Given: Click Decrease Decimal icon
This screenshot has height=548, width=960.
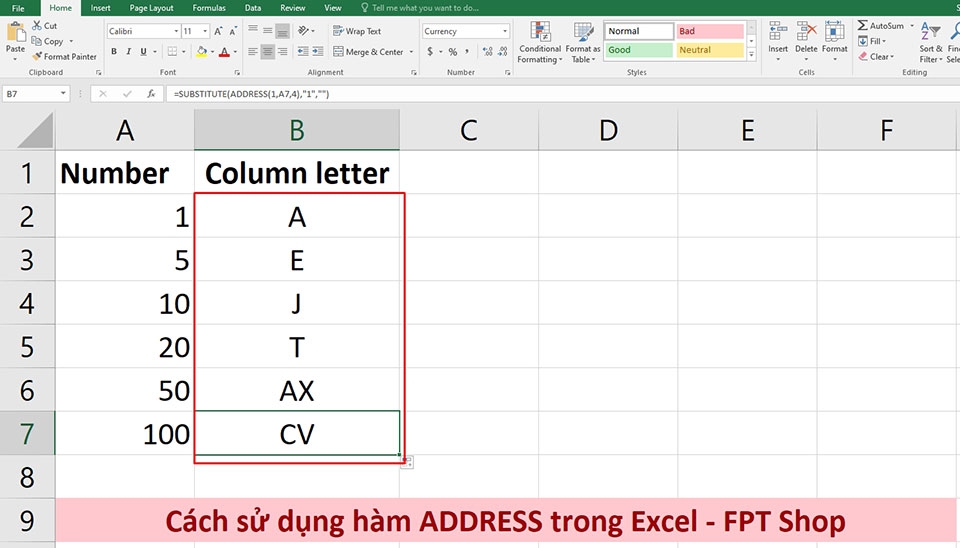Looking at the screenshot, I should pos(503,52).
